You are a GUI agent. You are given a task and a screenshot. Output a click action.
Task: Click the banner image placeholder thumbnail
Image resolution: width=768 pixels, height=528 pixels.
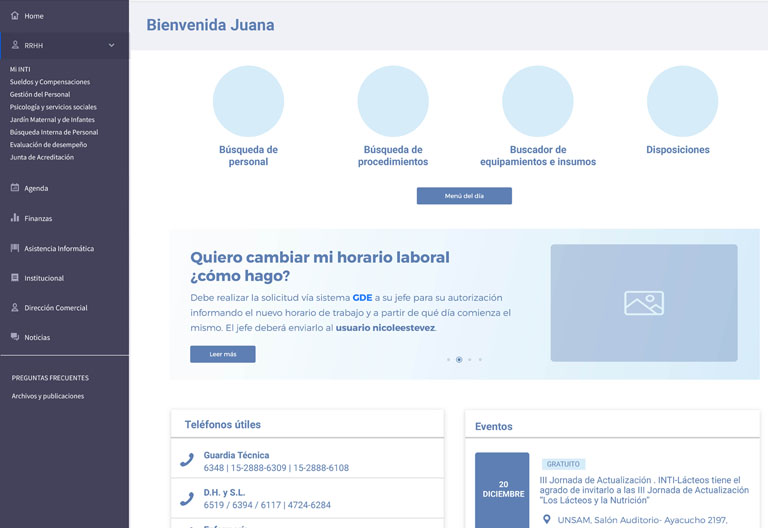pyautogui.click(x=643, y=303)
